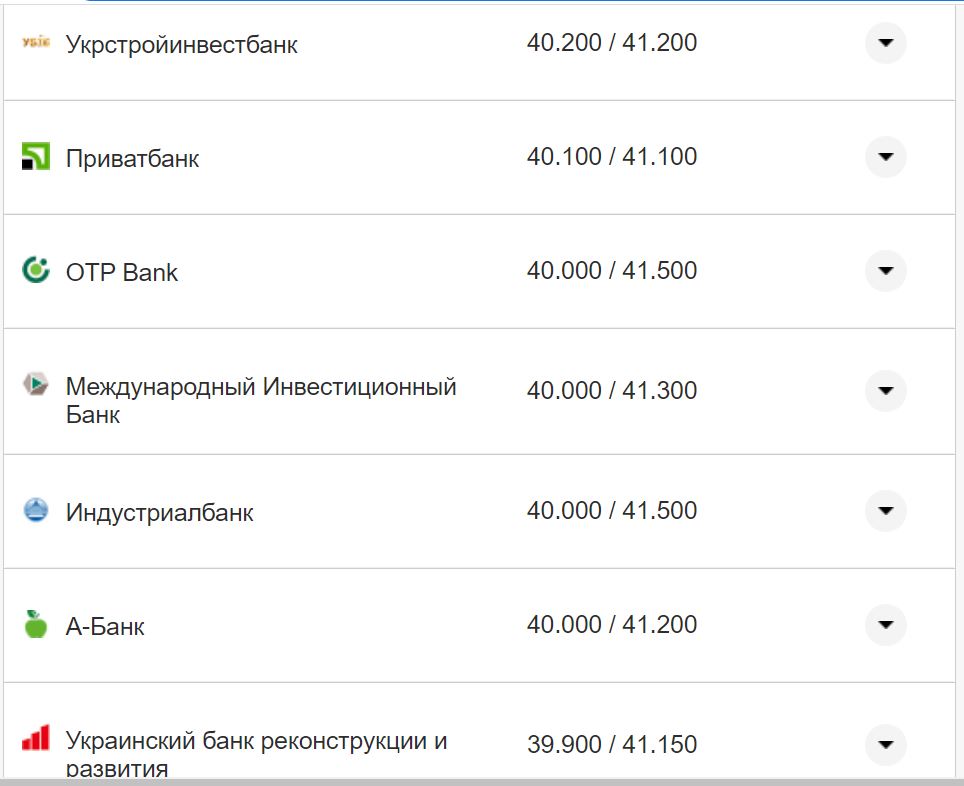Expand Украинский банк реконструкции и развития details
Screen dimensions: 964x786
[x=885, y=744]
